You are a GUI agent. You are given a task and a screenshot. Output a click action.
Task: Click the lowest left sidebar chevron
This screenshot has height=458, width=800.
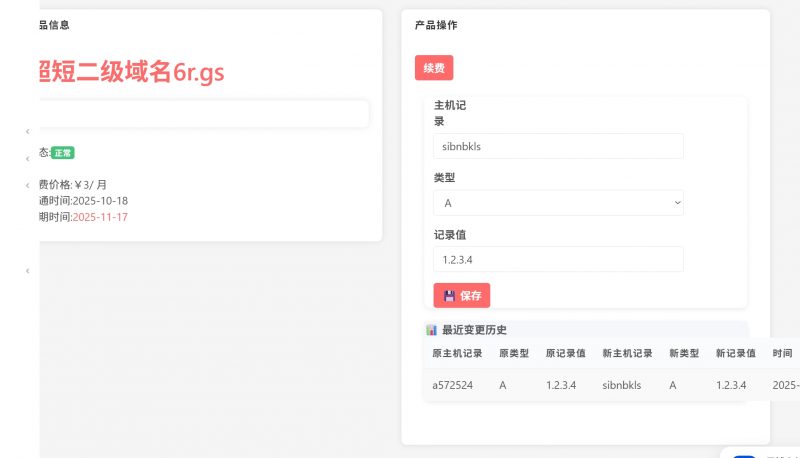tap(27, 271)
